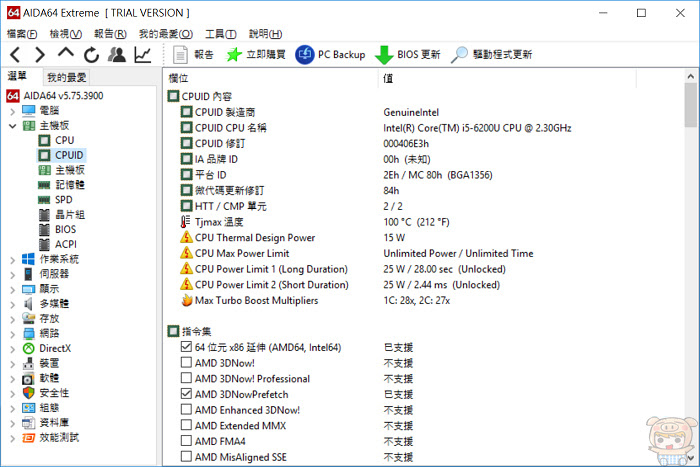Expand the 存放 tree node
The height and width of the screenshot is (467, 700).
12,319
